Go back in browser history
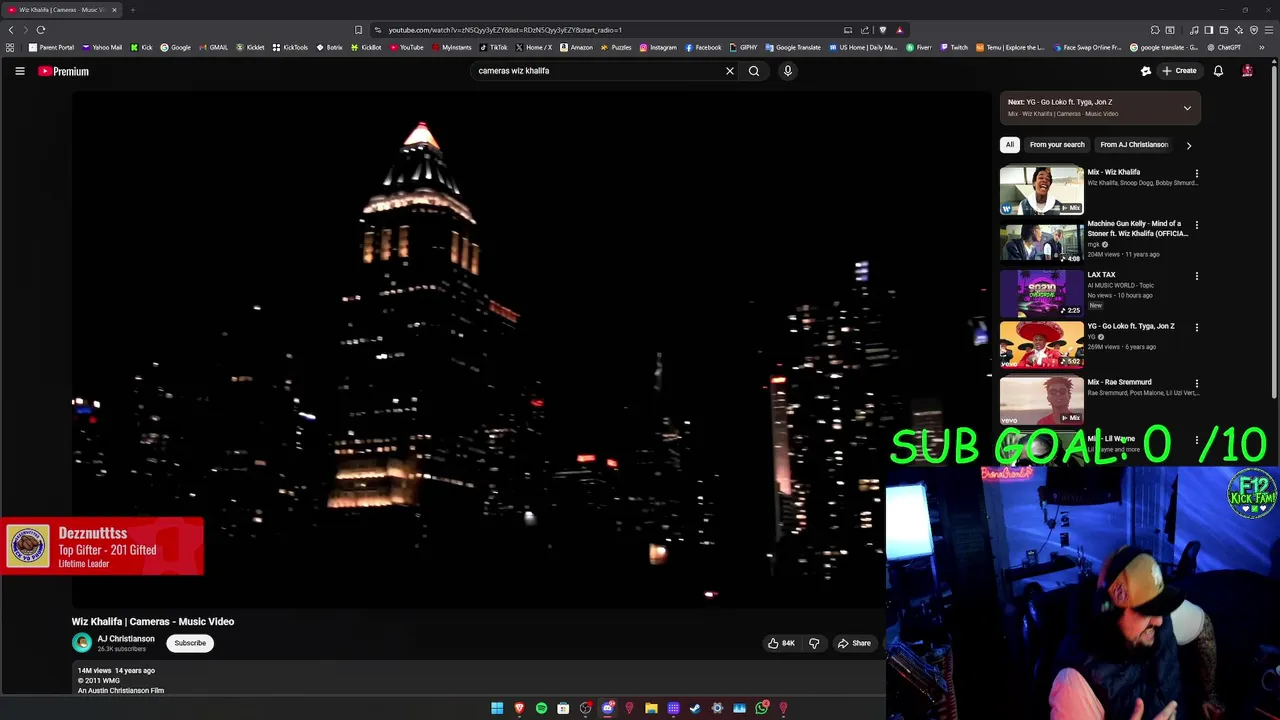 11,30
